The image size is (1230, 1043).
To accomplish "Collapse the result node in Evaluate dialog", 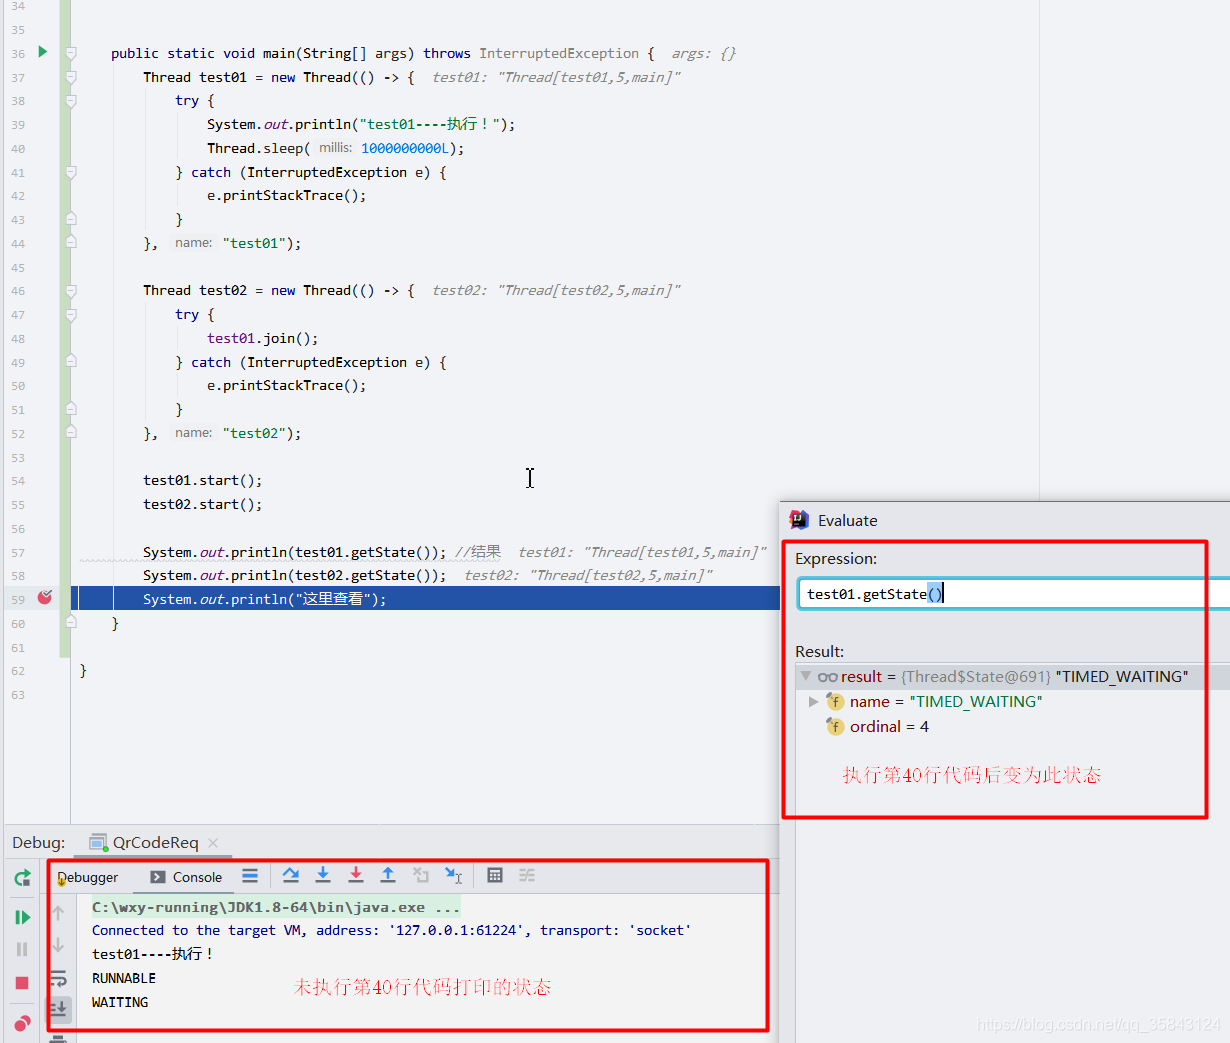I will pos(807,676).
